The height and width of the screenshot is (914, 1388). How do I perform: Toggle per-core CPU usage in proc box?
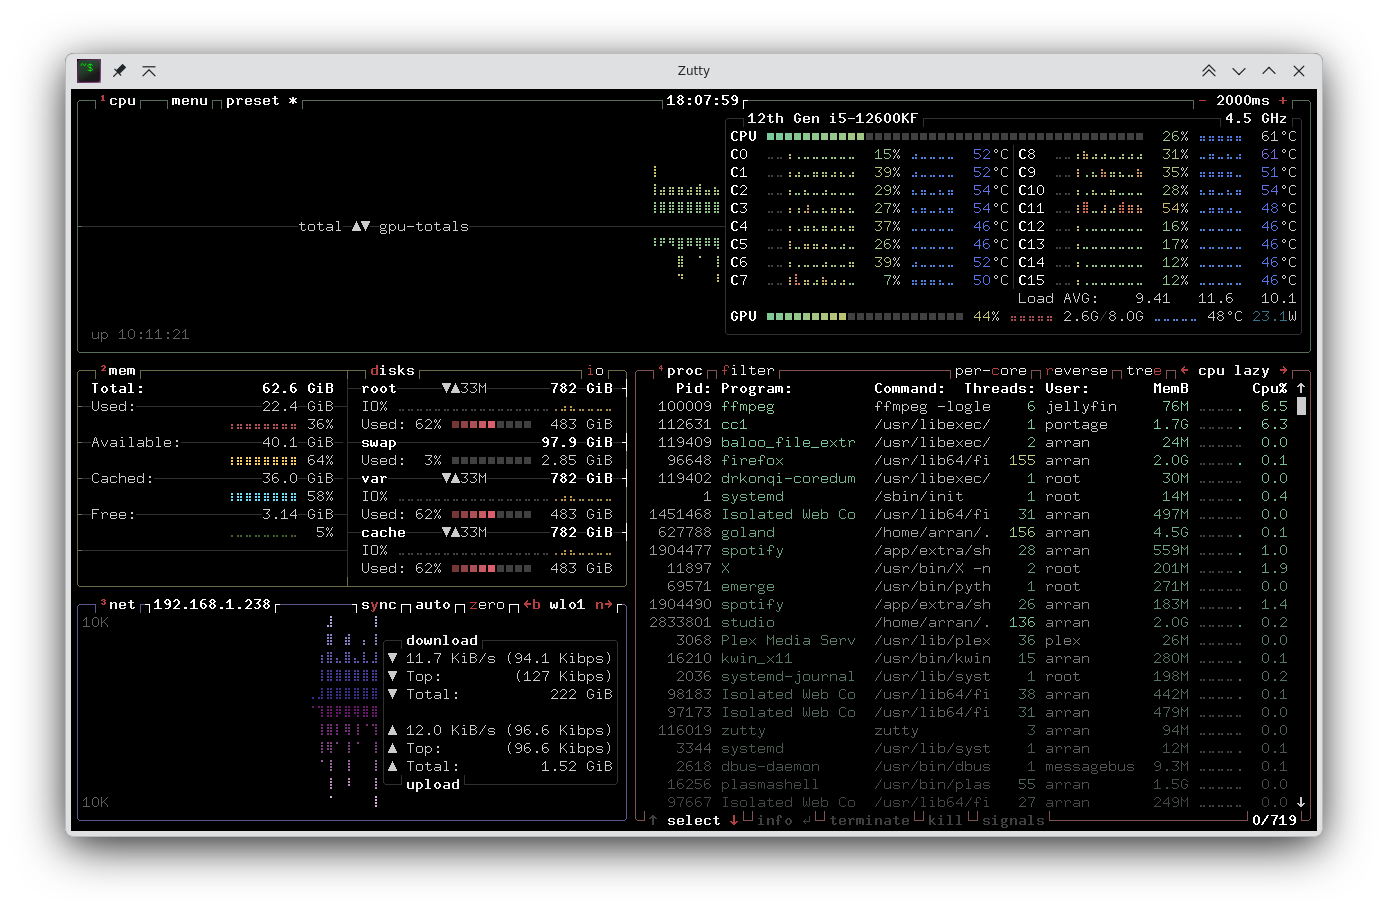click(x=991, y=370)
